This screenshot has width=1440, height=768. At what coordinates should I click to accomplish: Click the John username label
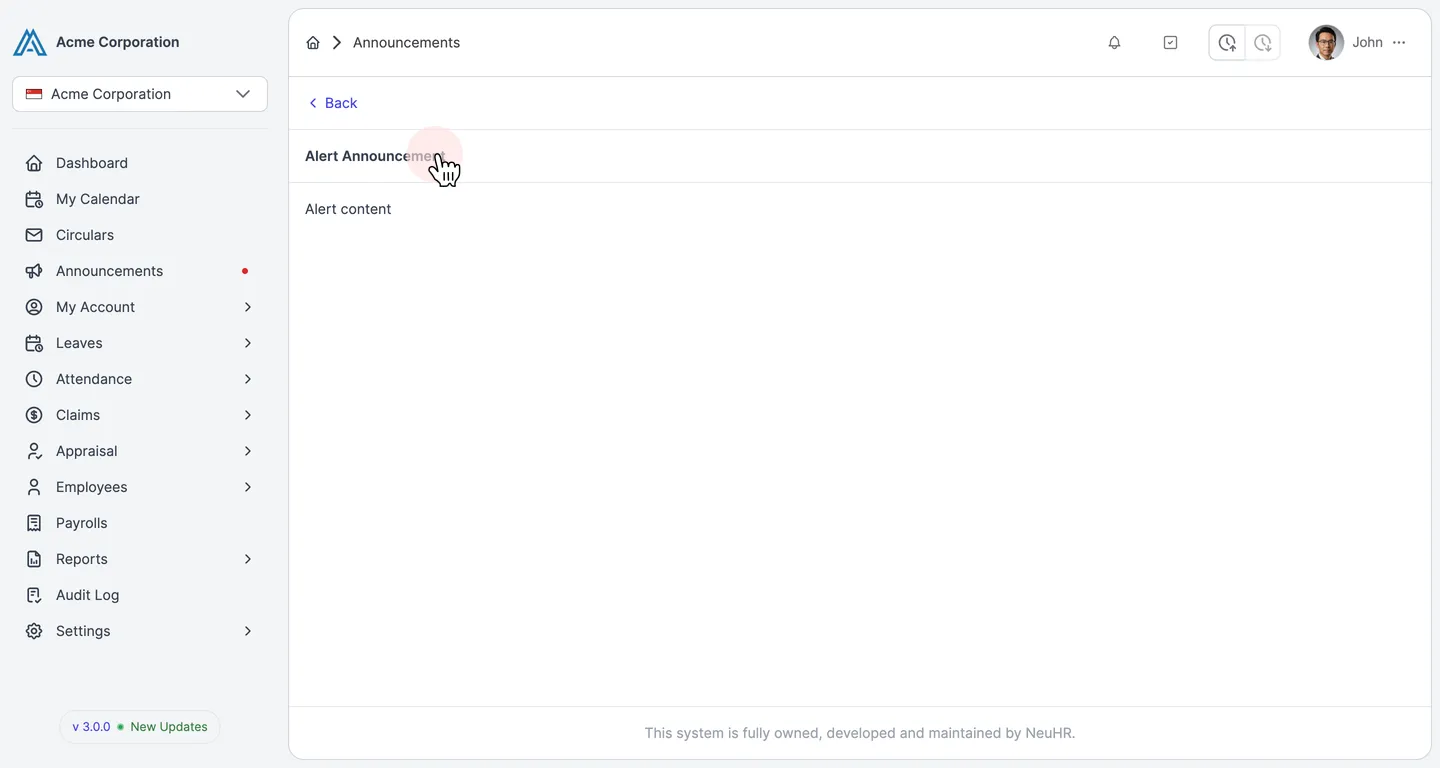click(1367, 42)
